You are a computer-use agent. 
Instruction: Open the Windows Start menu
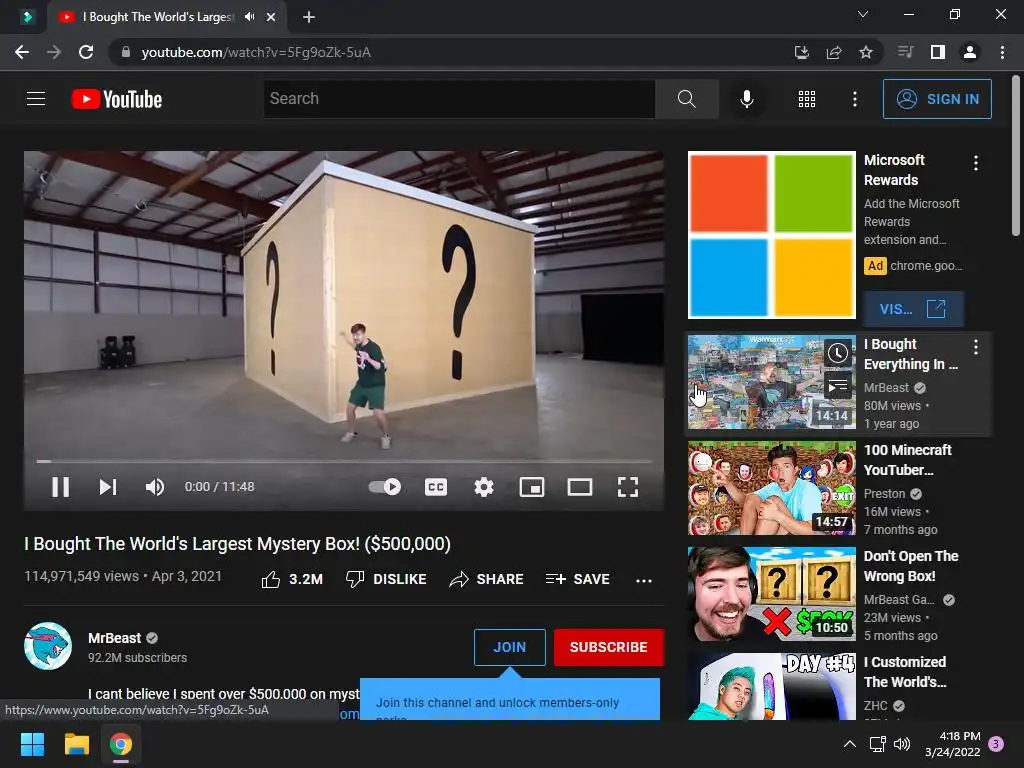tap(32, 744)
